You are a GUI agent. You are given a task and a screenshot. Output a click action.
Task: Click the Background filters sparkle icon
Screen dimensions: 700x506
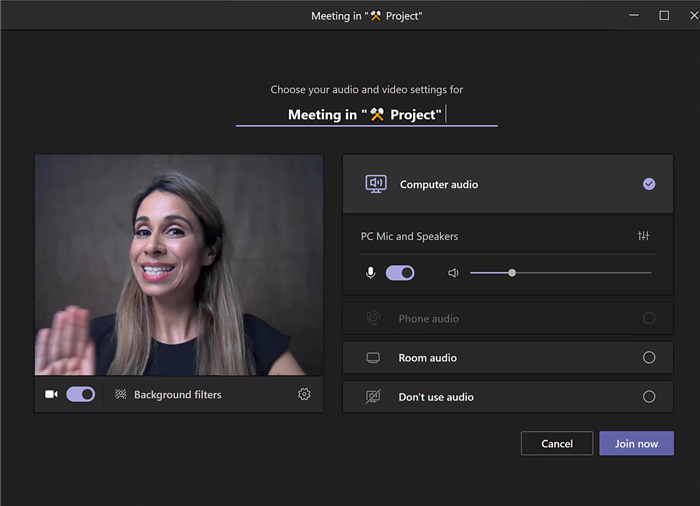[x=120, y=394]
